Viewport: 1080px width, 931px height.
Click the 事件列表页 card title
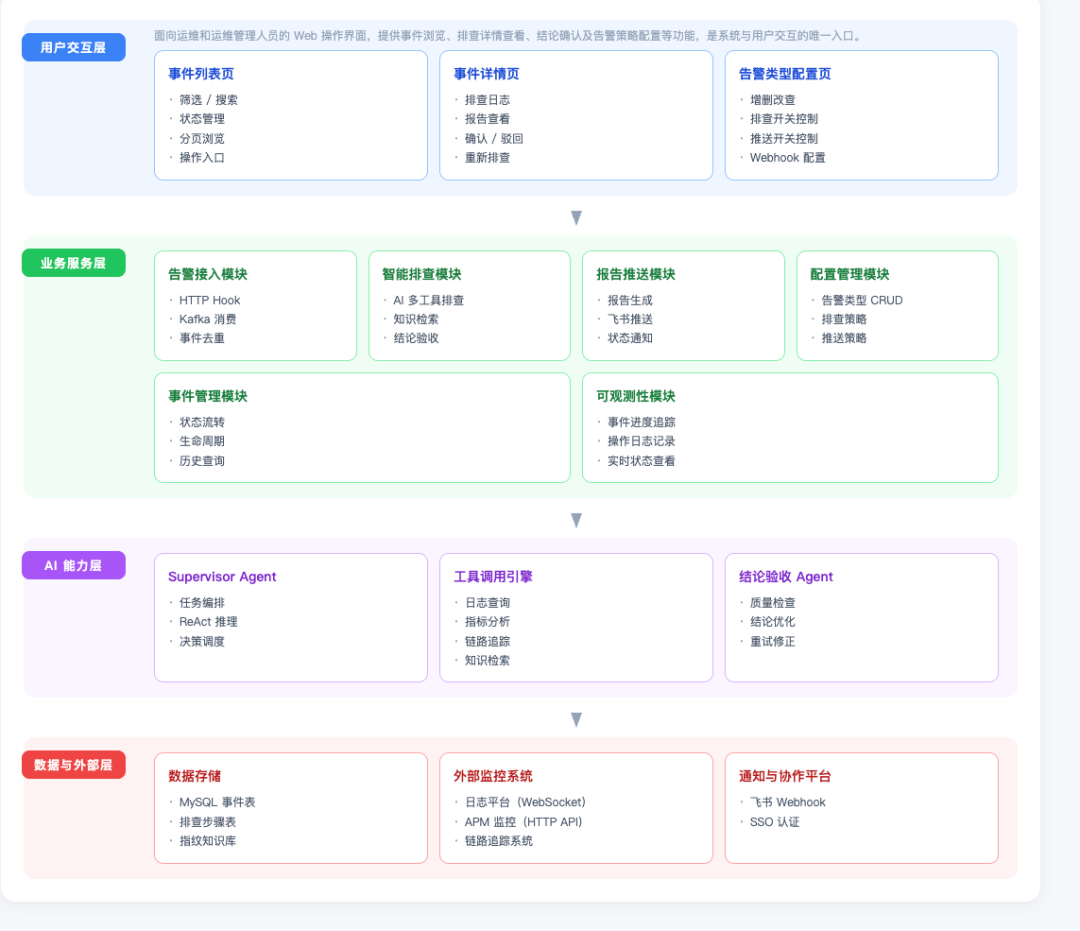click(201, 74)
